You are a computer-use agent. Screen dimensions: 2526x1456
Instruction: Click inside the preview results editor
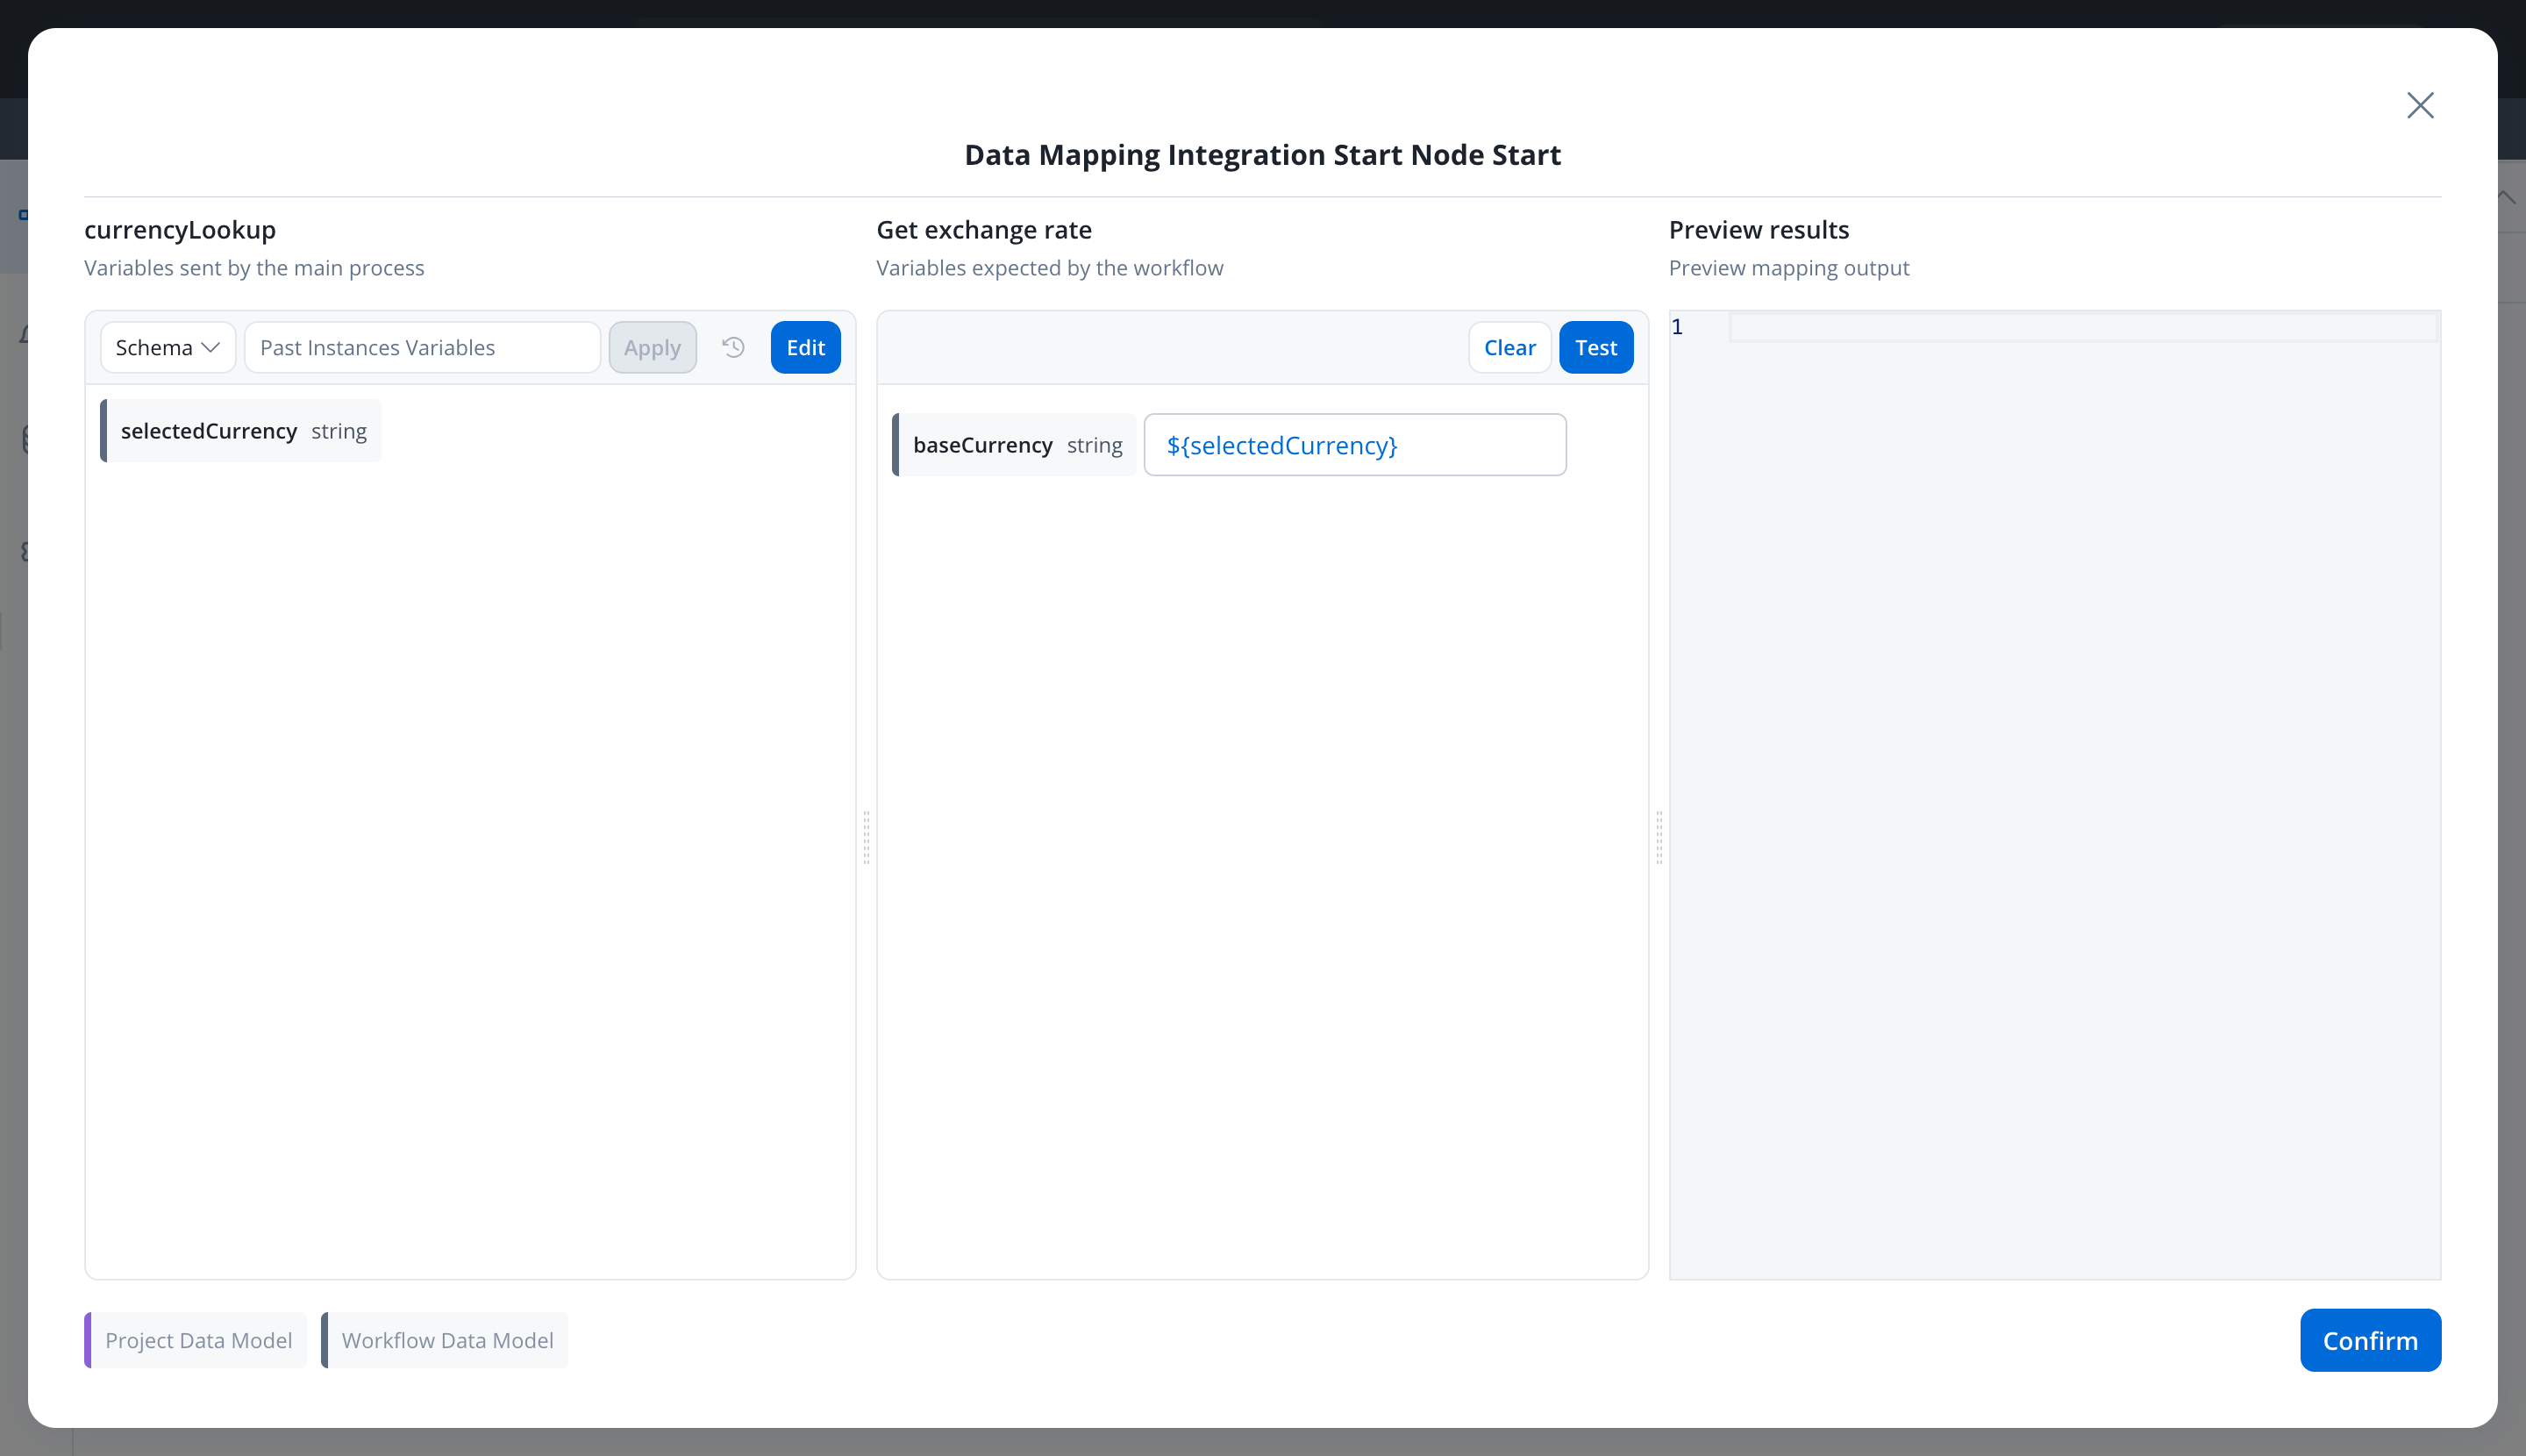(2054, 795)
